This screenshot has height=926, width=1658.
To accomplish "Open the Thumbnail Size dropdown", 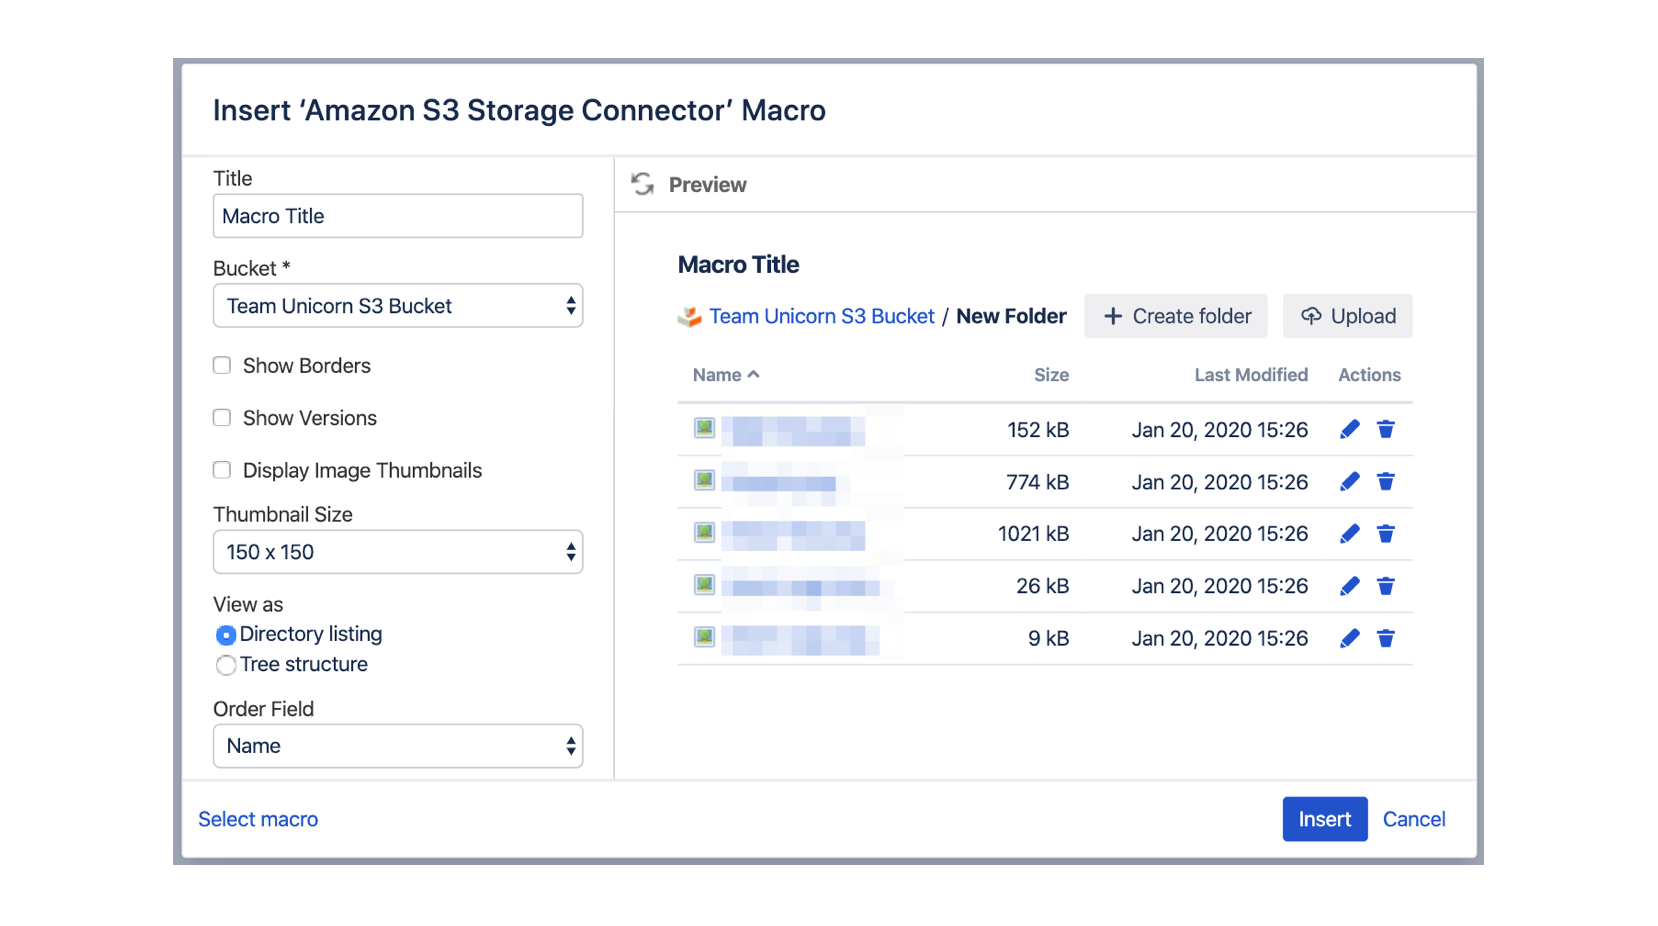I will click(x=398, y=552).
